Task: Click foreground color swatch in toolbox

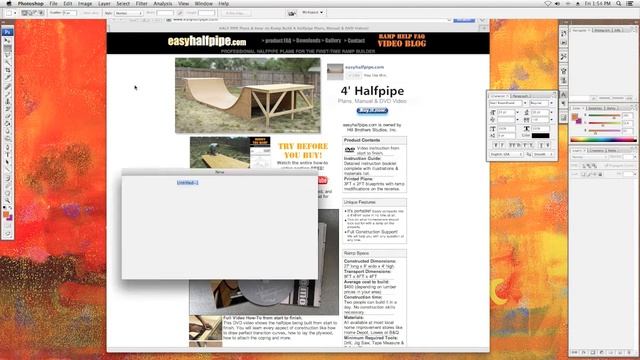Action: pyautogui.click(x=6, y=214)
